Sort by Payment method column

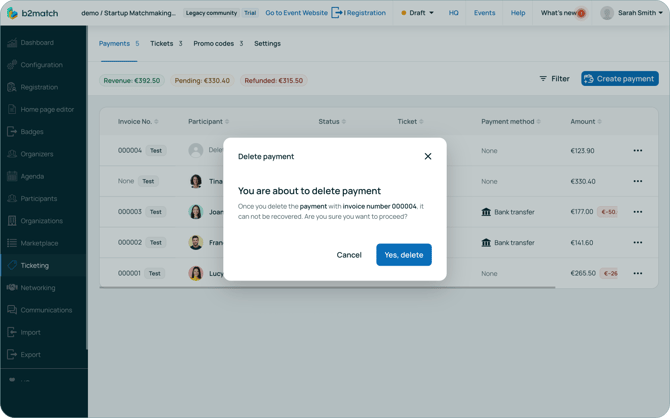511,121
